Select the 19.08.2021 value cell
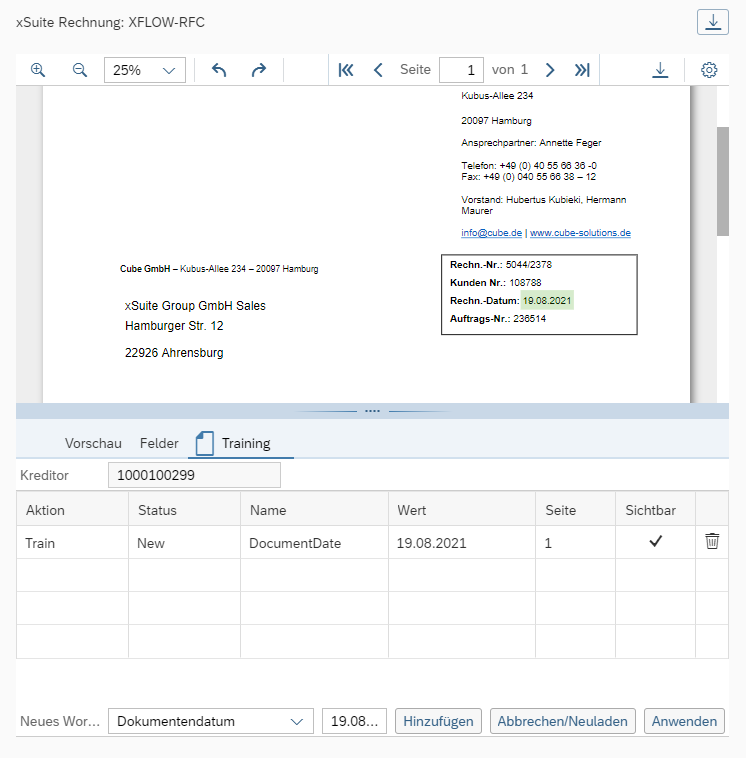746x758 pixels. [462, 543]
